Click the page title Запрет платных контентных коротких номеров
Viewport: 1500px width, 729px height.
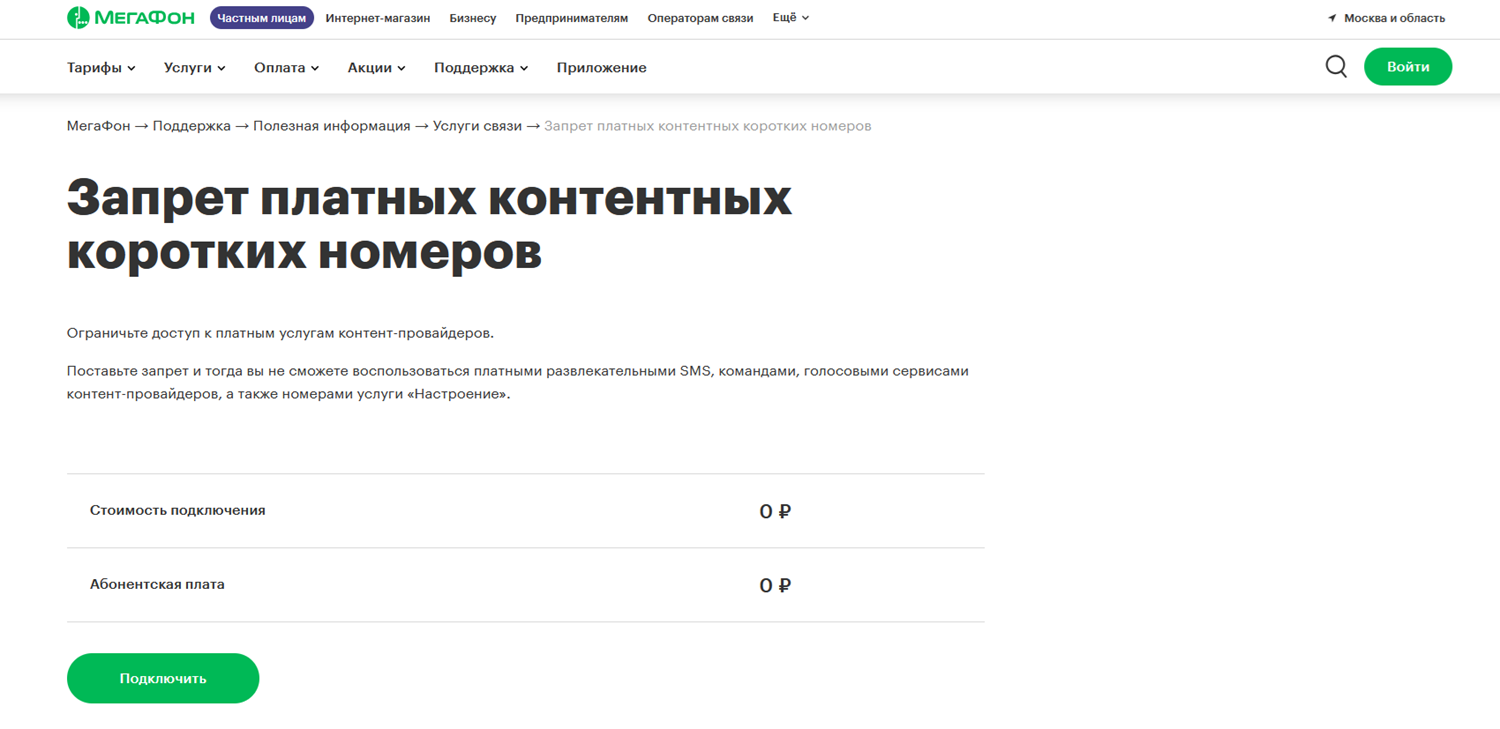(429, 226)
